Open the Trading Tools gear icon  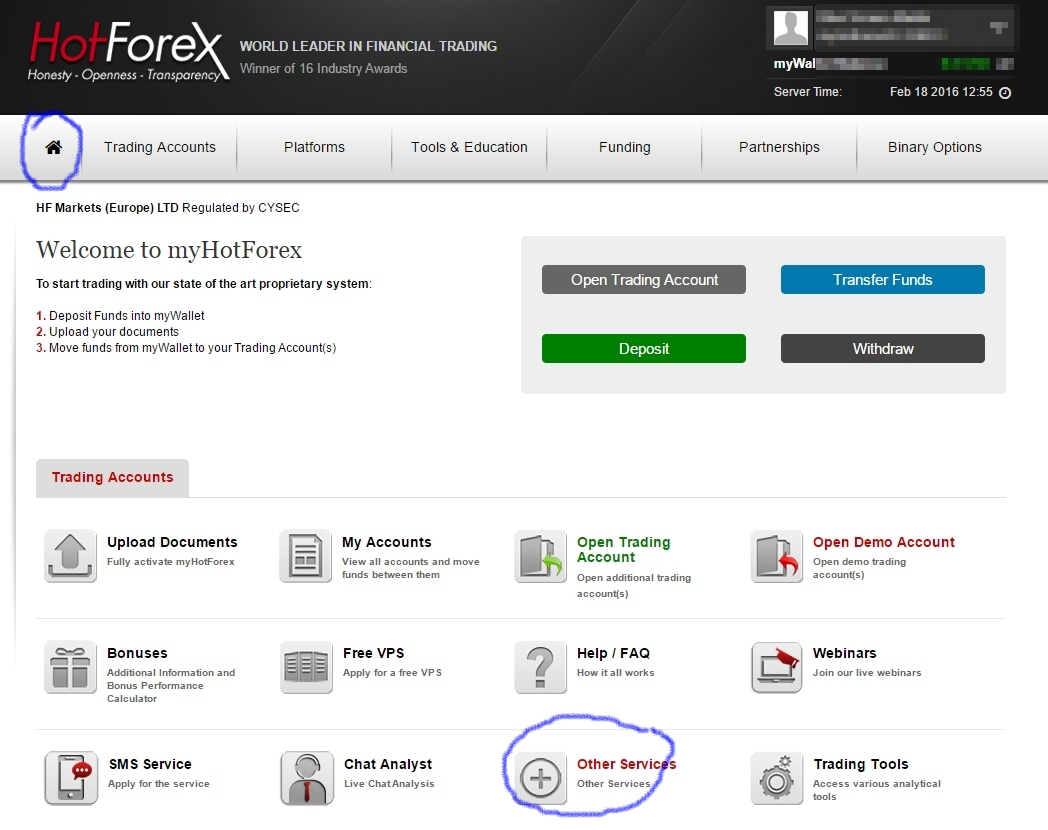[777, 779]
